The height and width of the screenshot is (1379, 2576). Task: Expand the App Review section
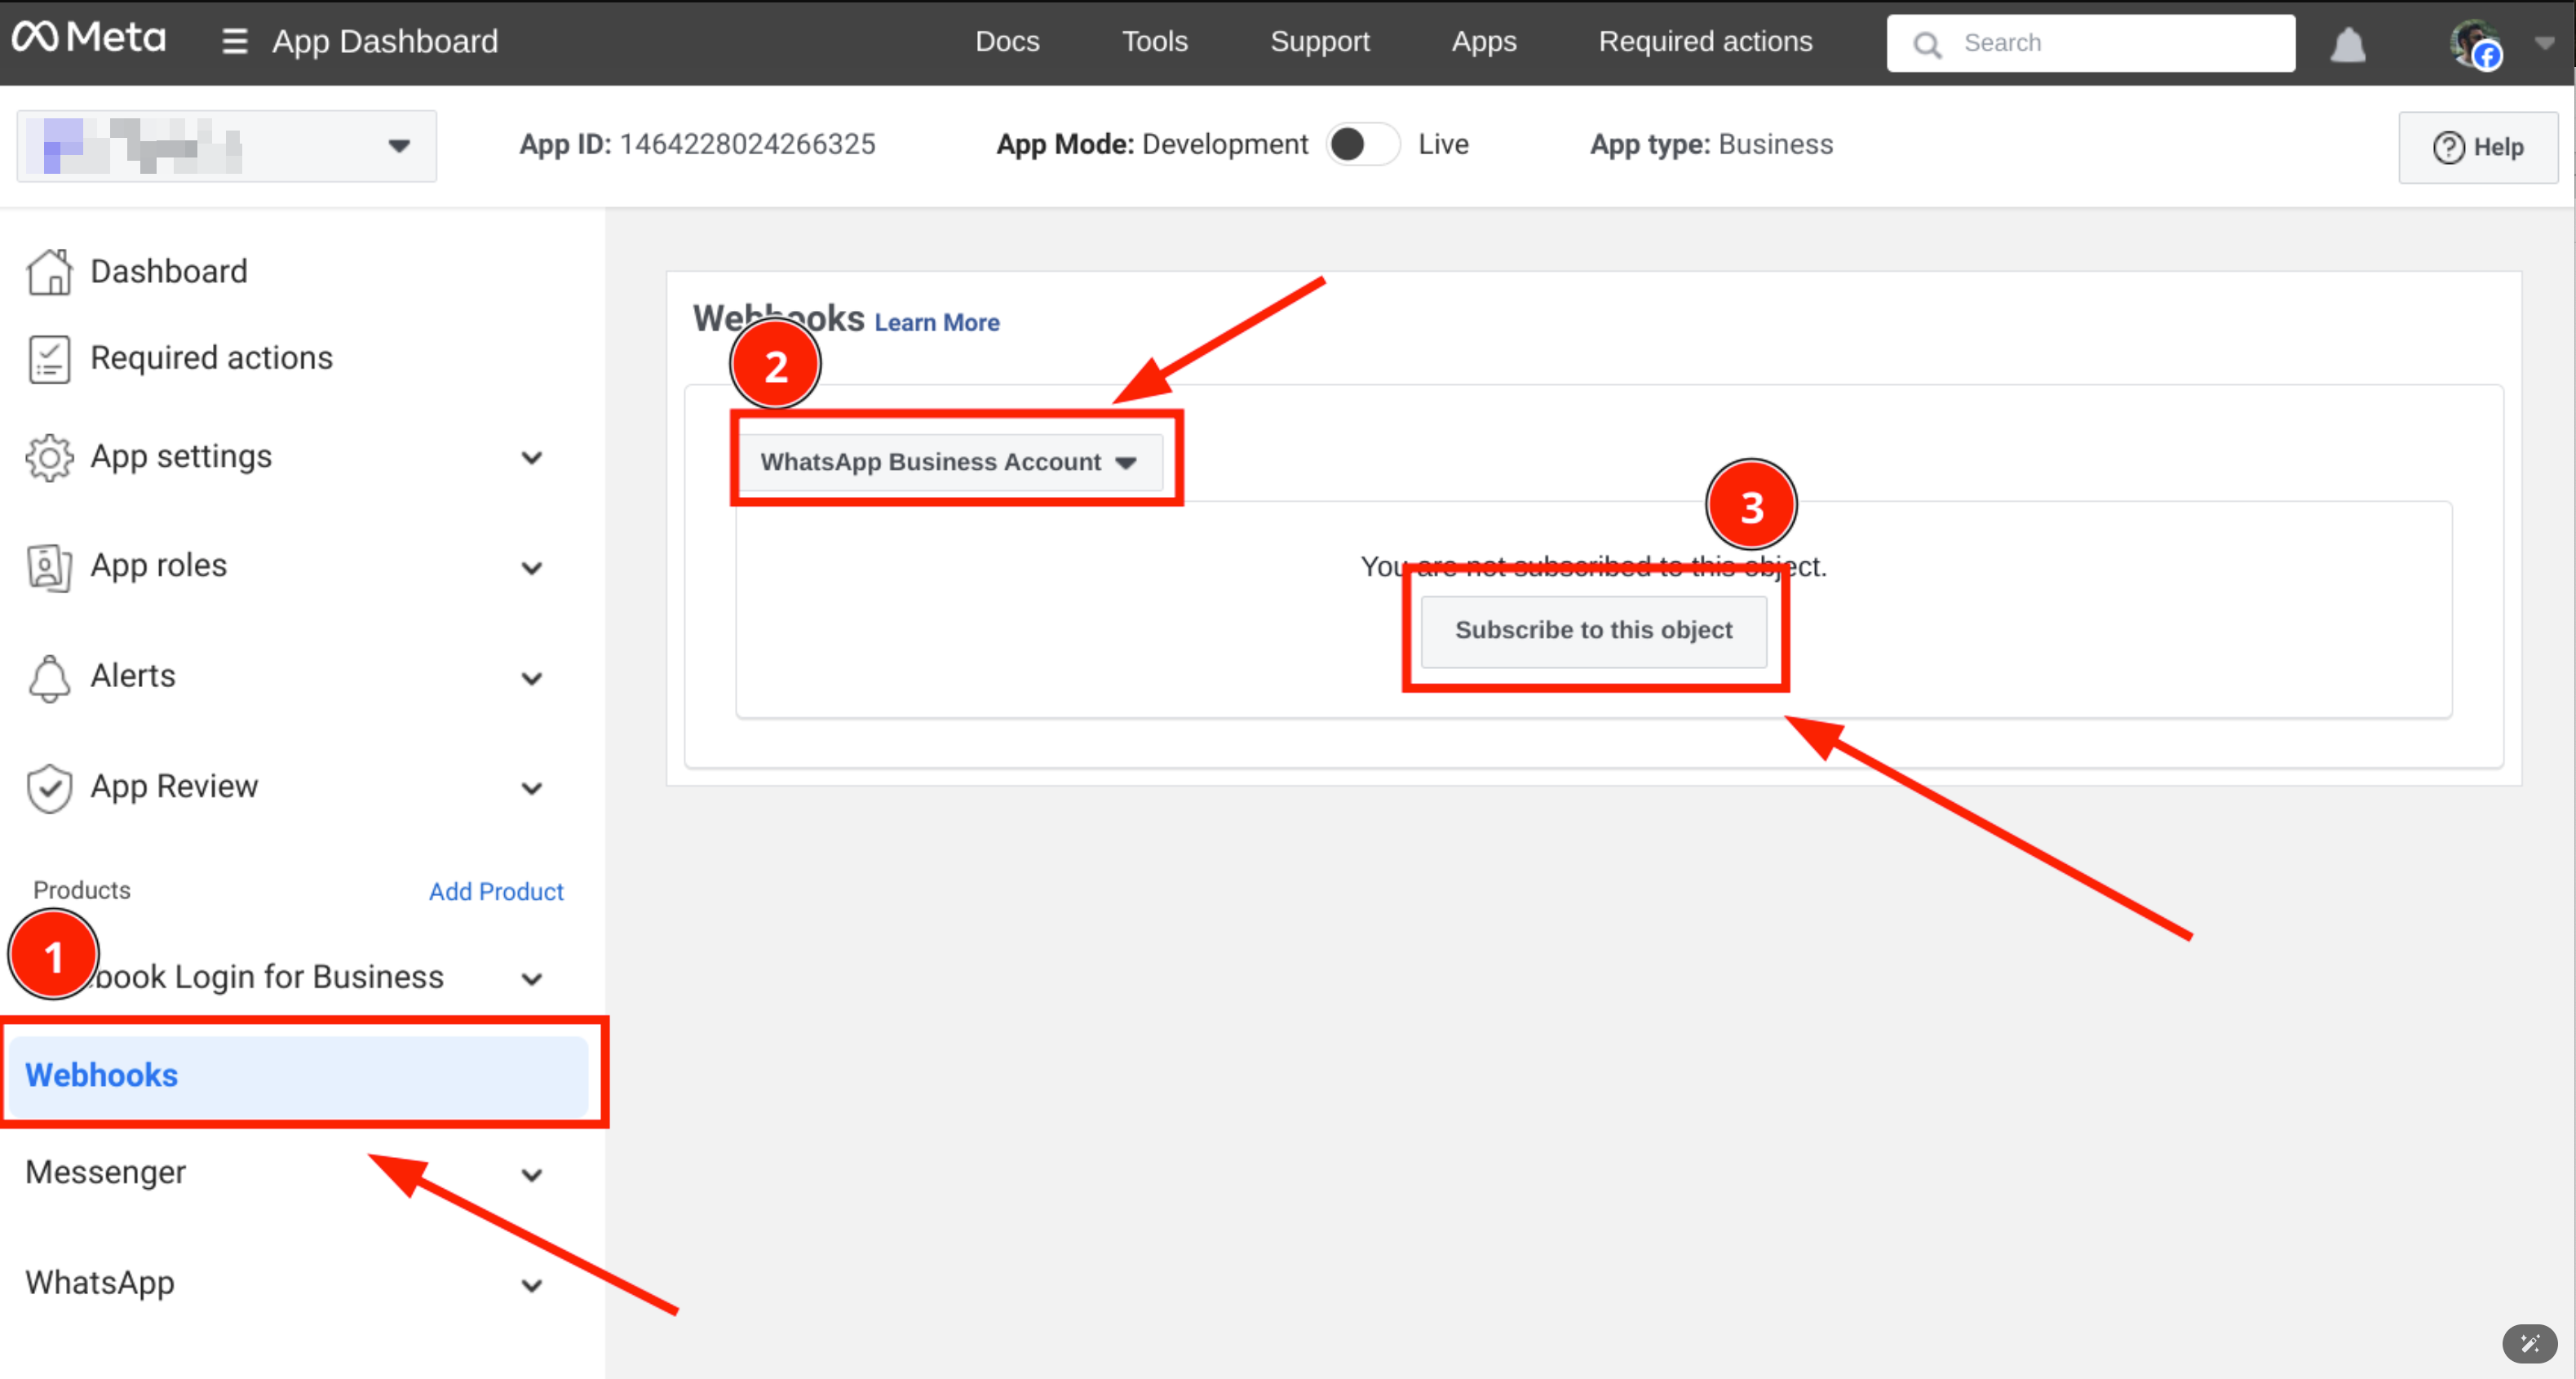click(x=532, y=788)
